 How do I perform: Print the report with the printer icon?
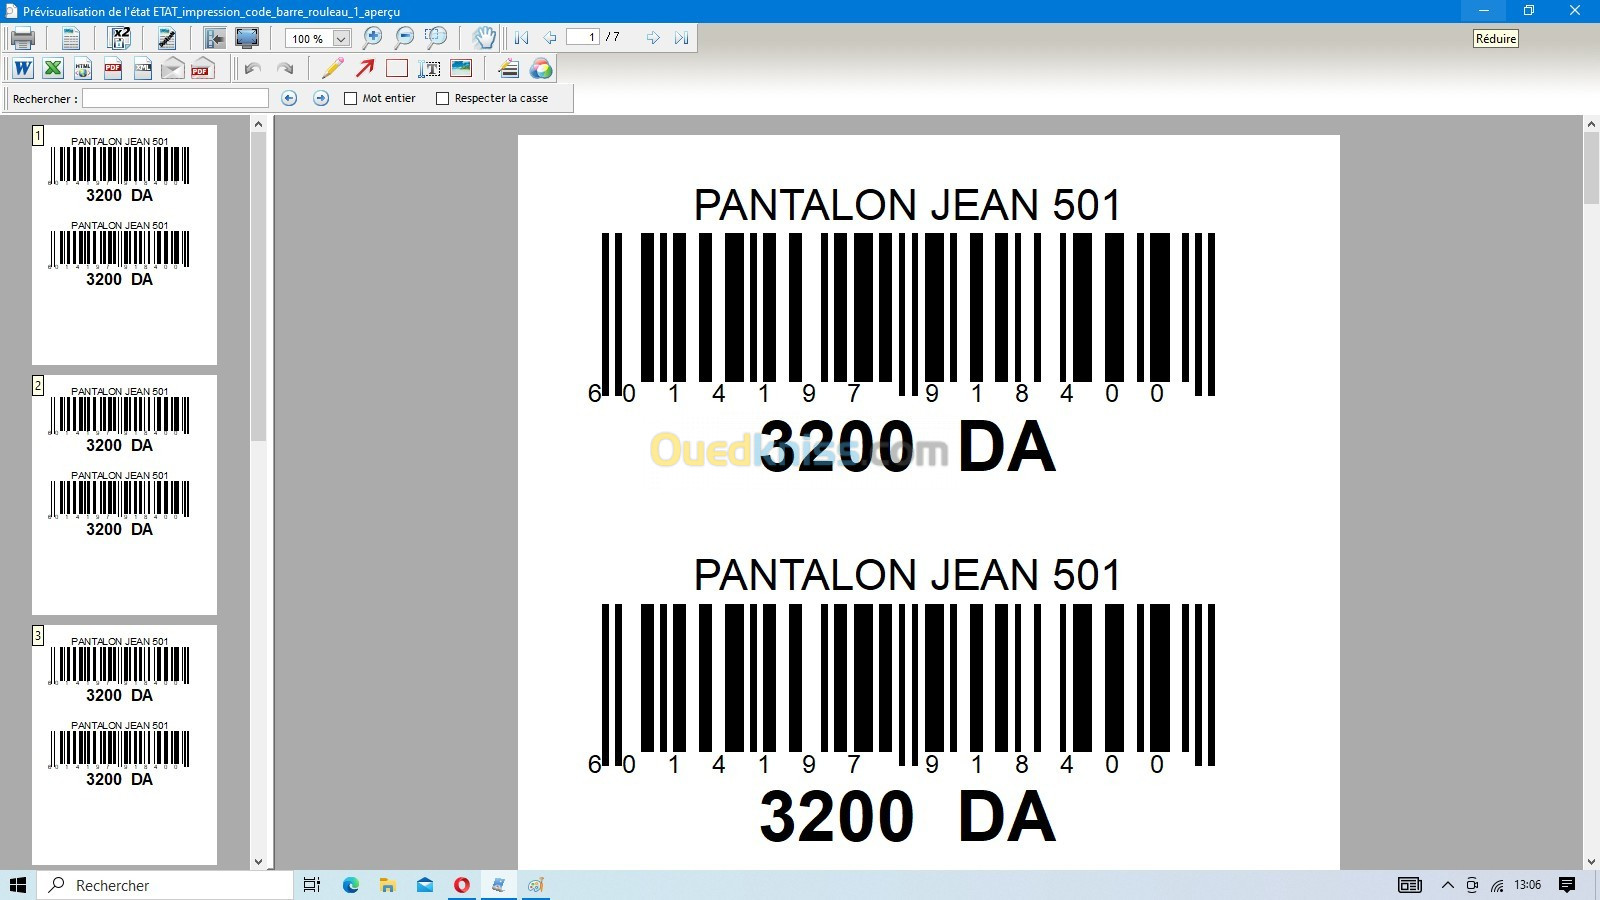[22, 38]
